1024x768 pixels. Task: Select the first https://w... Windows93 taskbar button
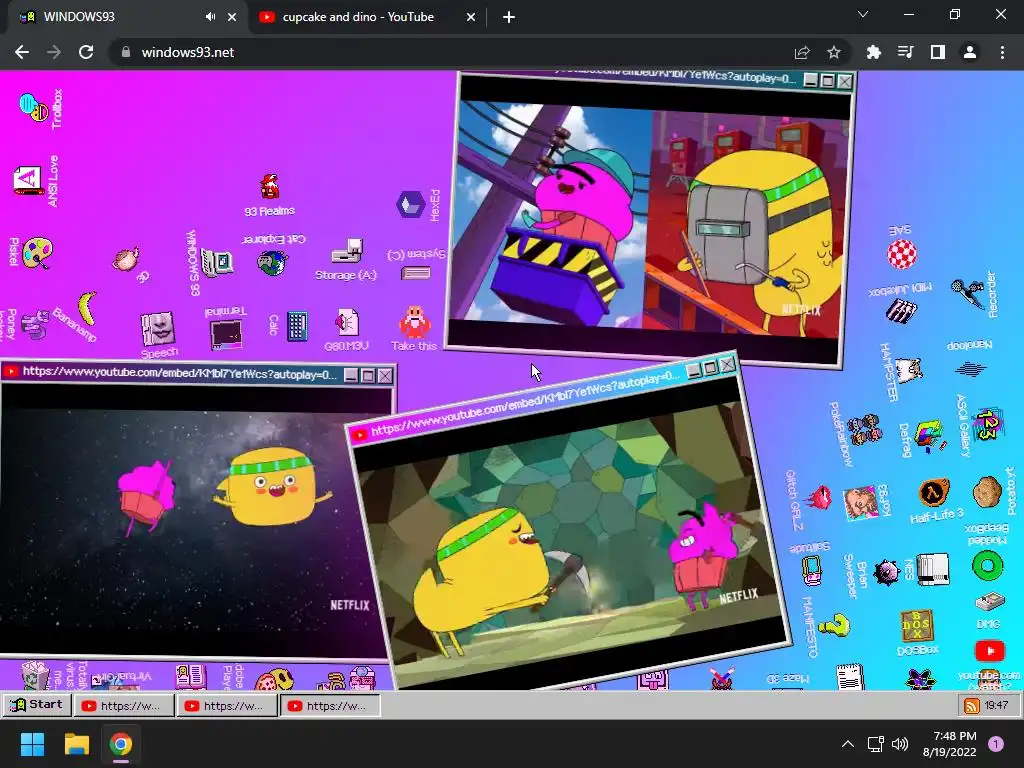click(x=124, y=705)
